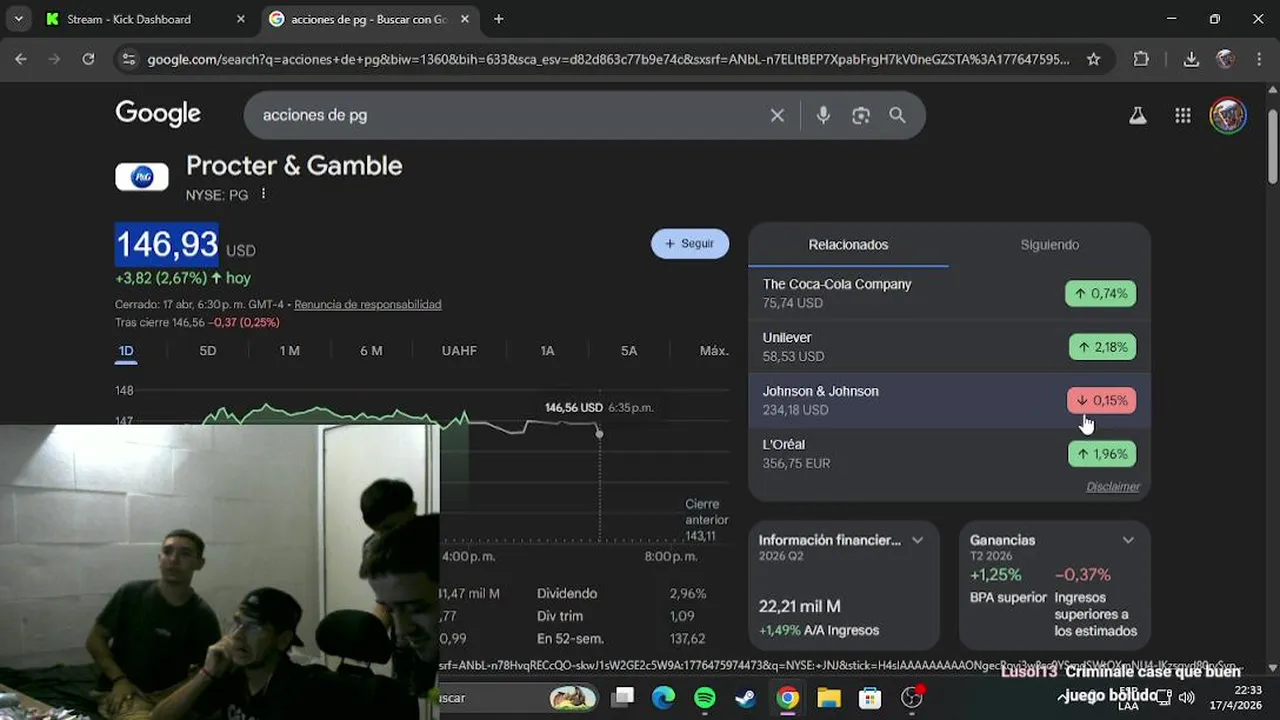Screen dimensions: 1280x720
Task: Select the 5D chart range
Action: point(208,351)
